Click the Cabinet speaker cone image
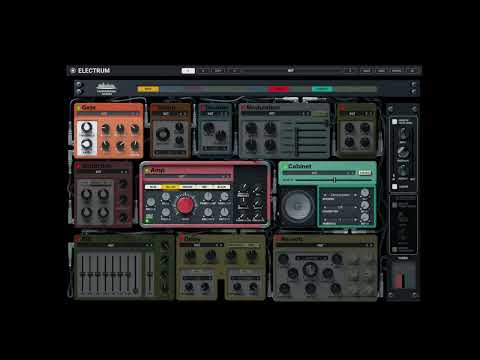480x360 pixels. (298, 206)
